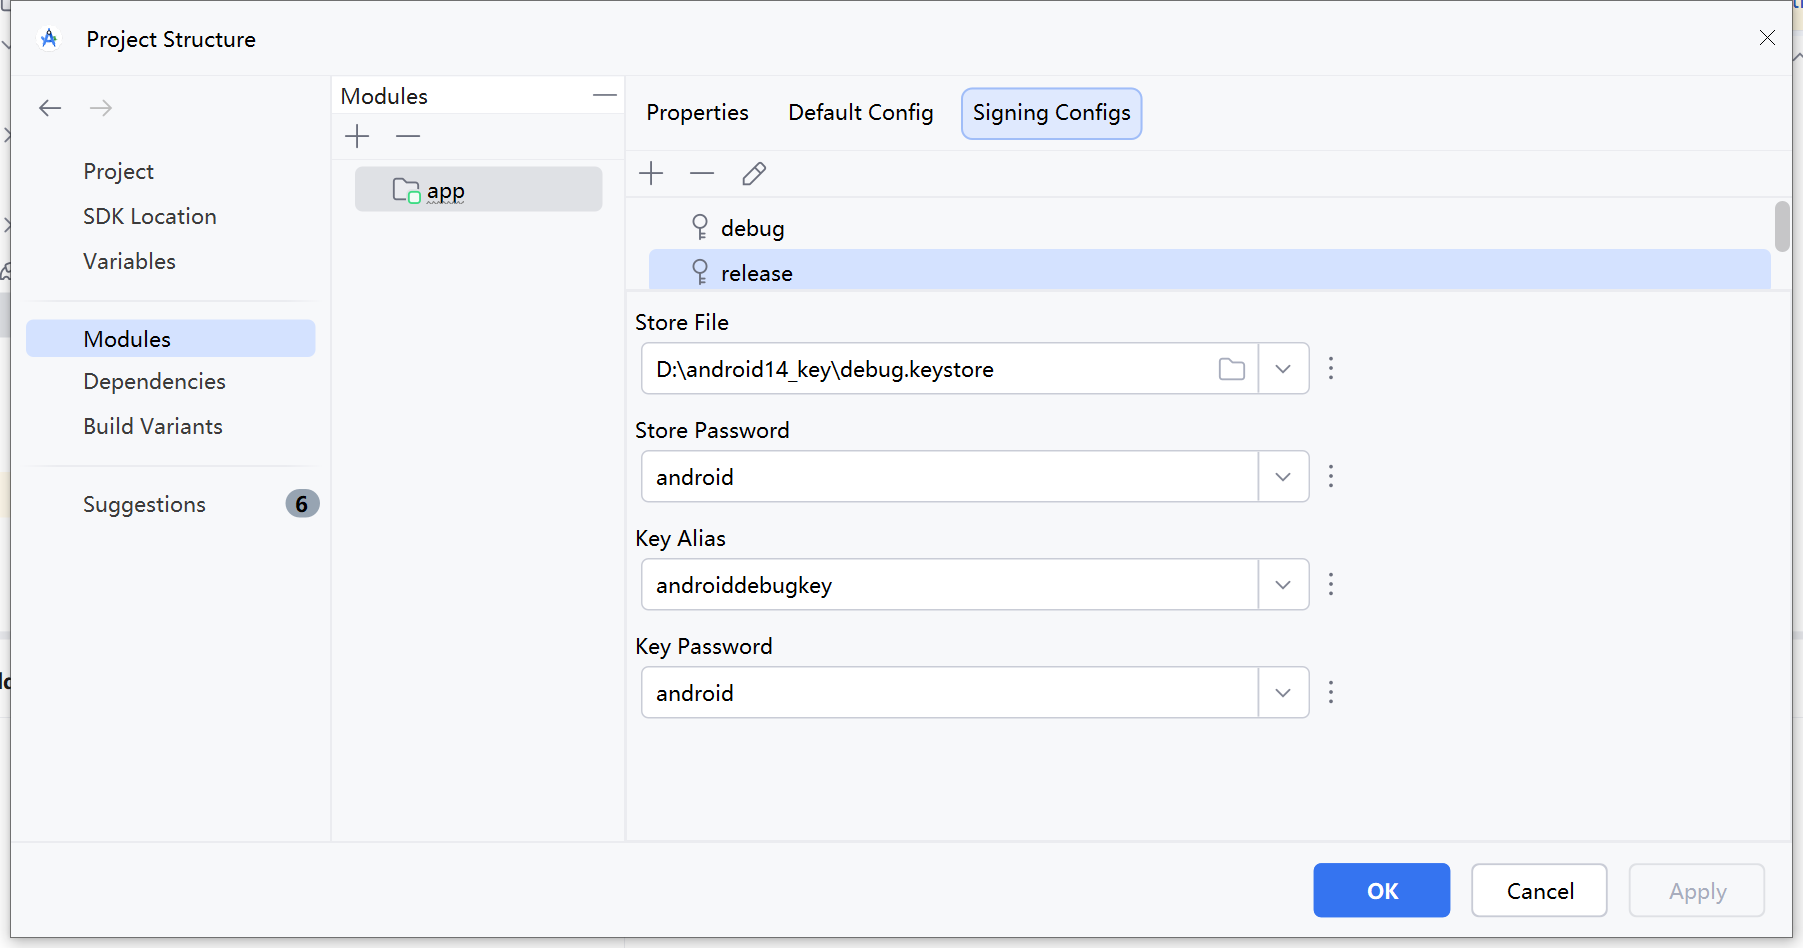Remove the selected signing config
Image resolution: width=1803 pixels, height=948 pixels.
(702, 173)
